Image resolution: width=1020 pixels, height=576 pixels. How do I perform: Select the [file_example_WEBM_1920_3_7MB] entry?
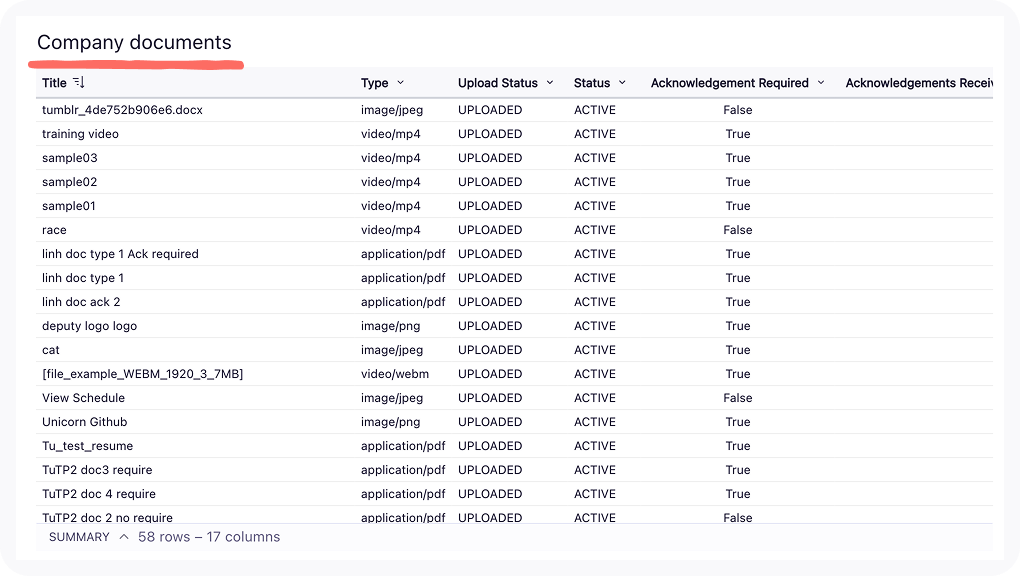point(142,374)
